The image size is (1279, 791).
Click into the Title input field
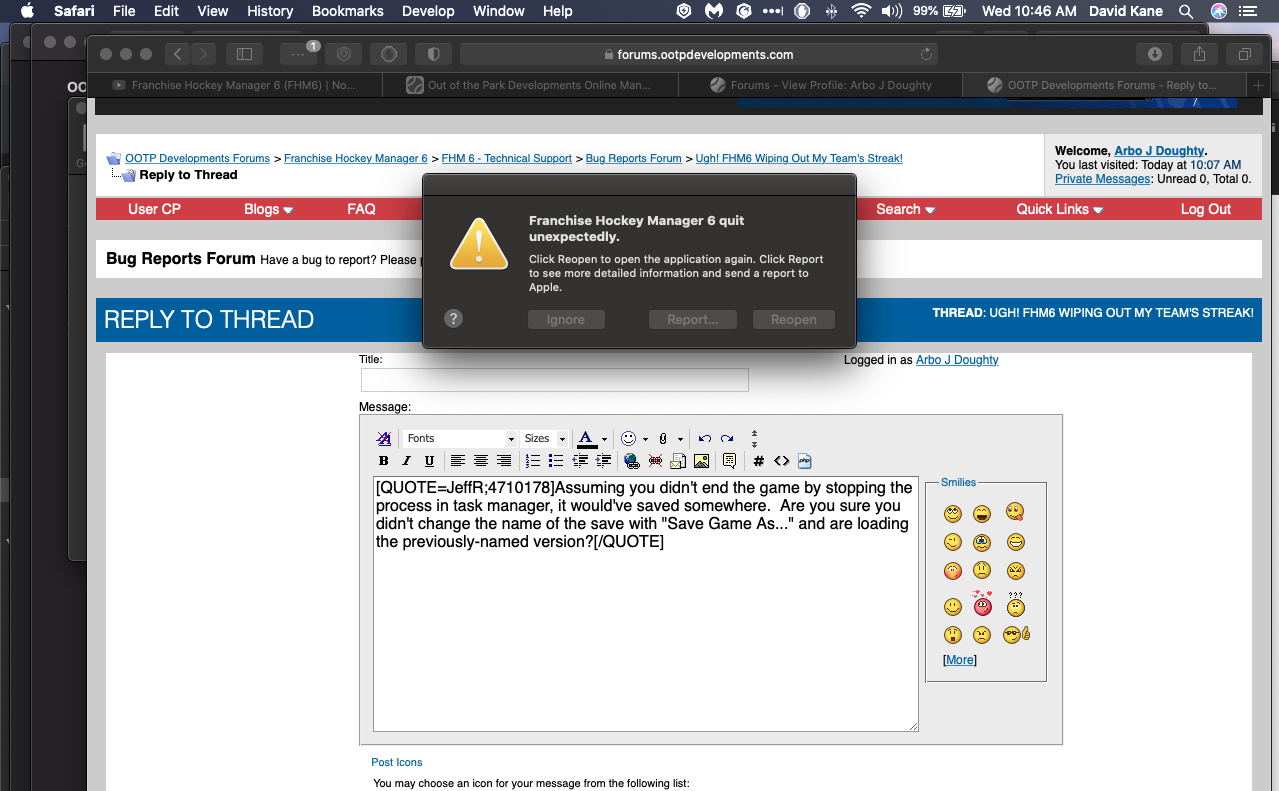(x=554, y=380)
